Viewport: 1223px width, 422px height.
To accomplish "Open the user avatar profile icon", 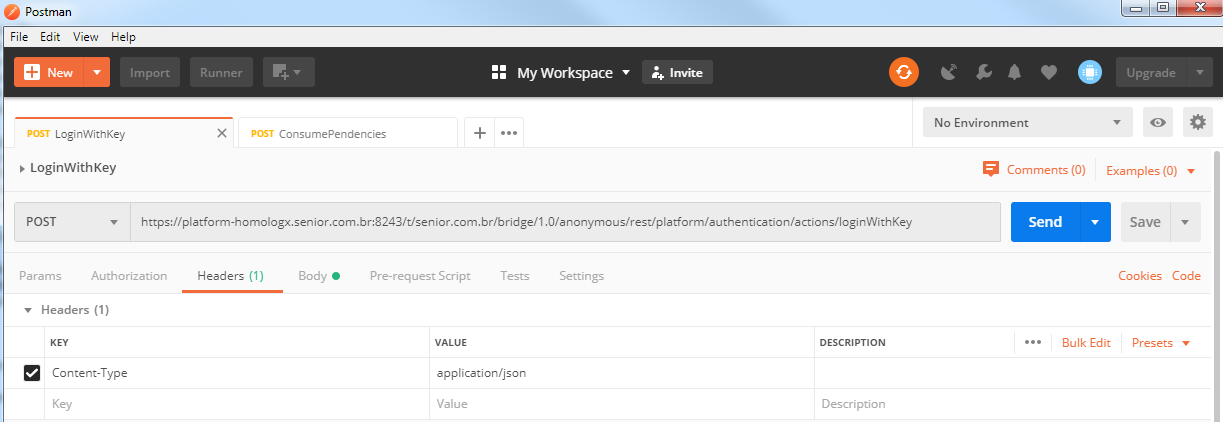I will click(1089, 72).
